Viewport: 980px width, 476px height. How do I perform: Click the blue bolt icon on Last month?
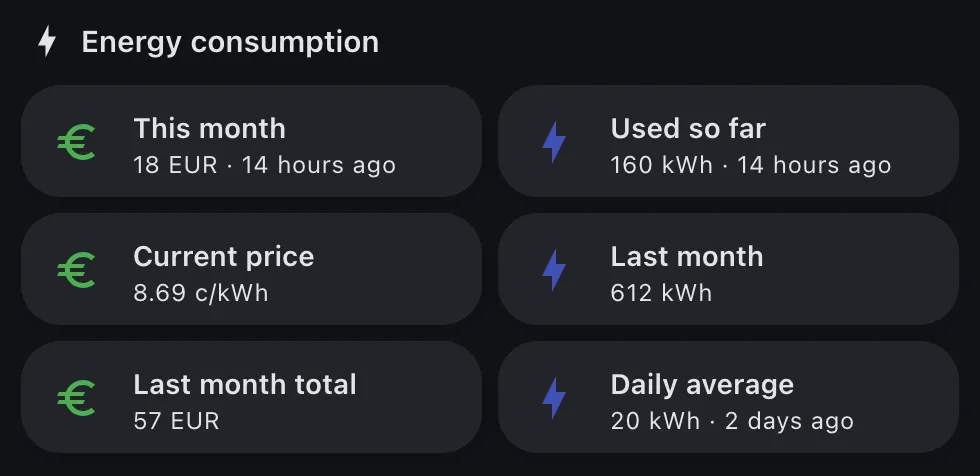click(x=554, y=270)
